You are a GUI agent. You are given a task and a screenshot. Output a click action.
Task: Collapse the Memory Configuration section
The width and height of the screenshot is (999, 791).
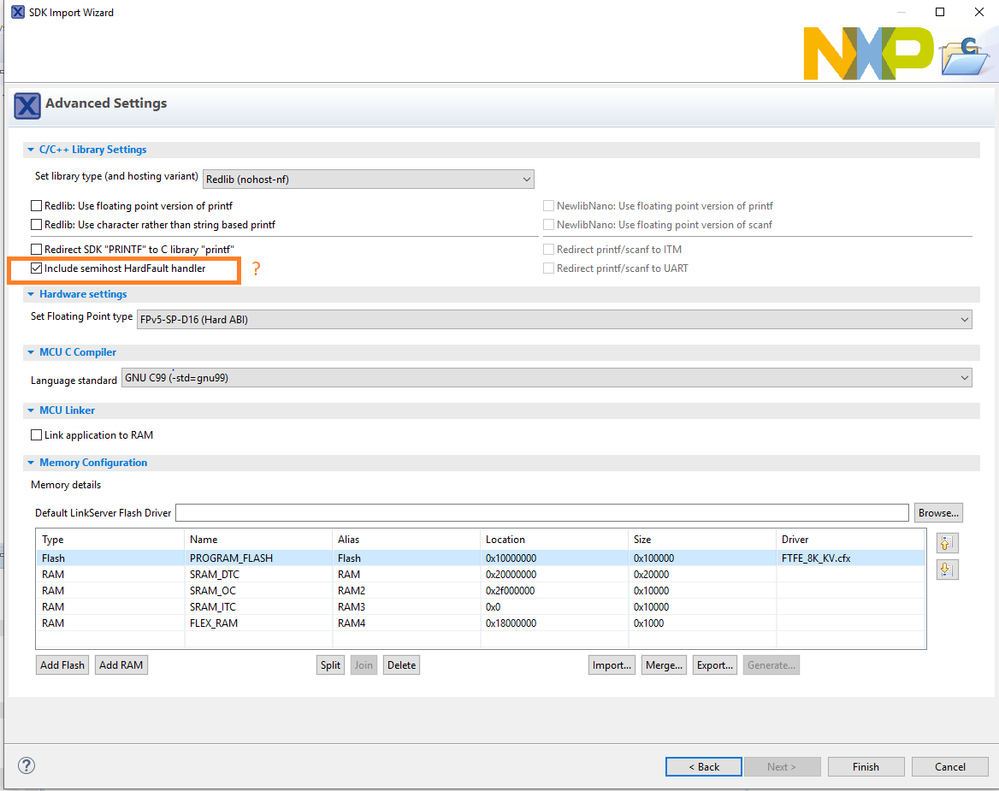31,463
